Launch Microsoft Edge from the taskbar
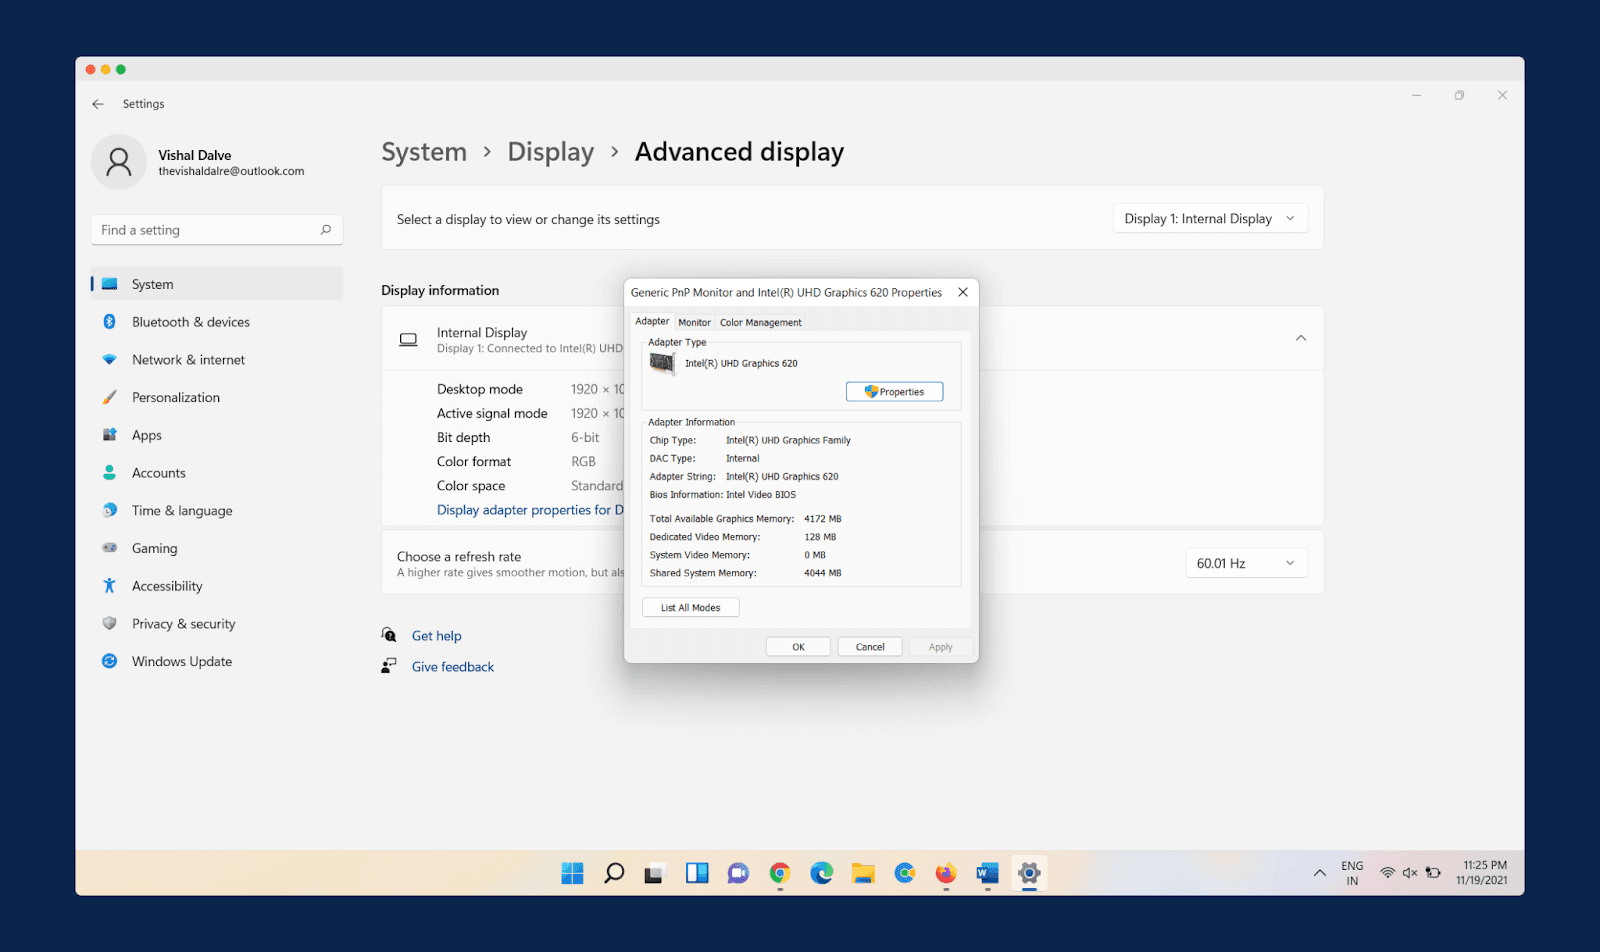 [821, 872]
